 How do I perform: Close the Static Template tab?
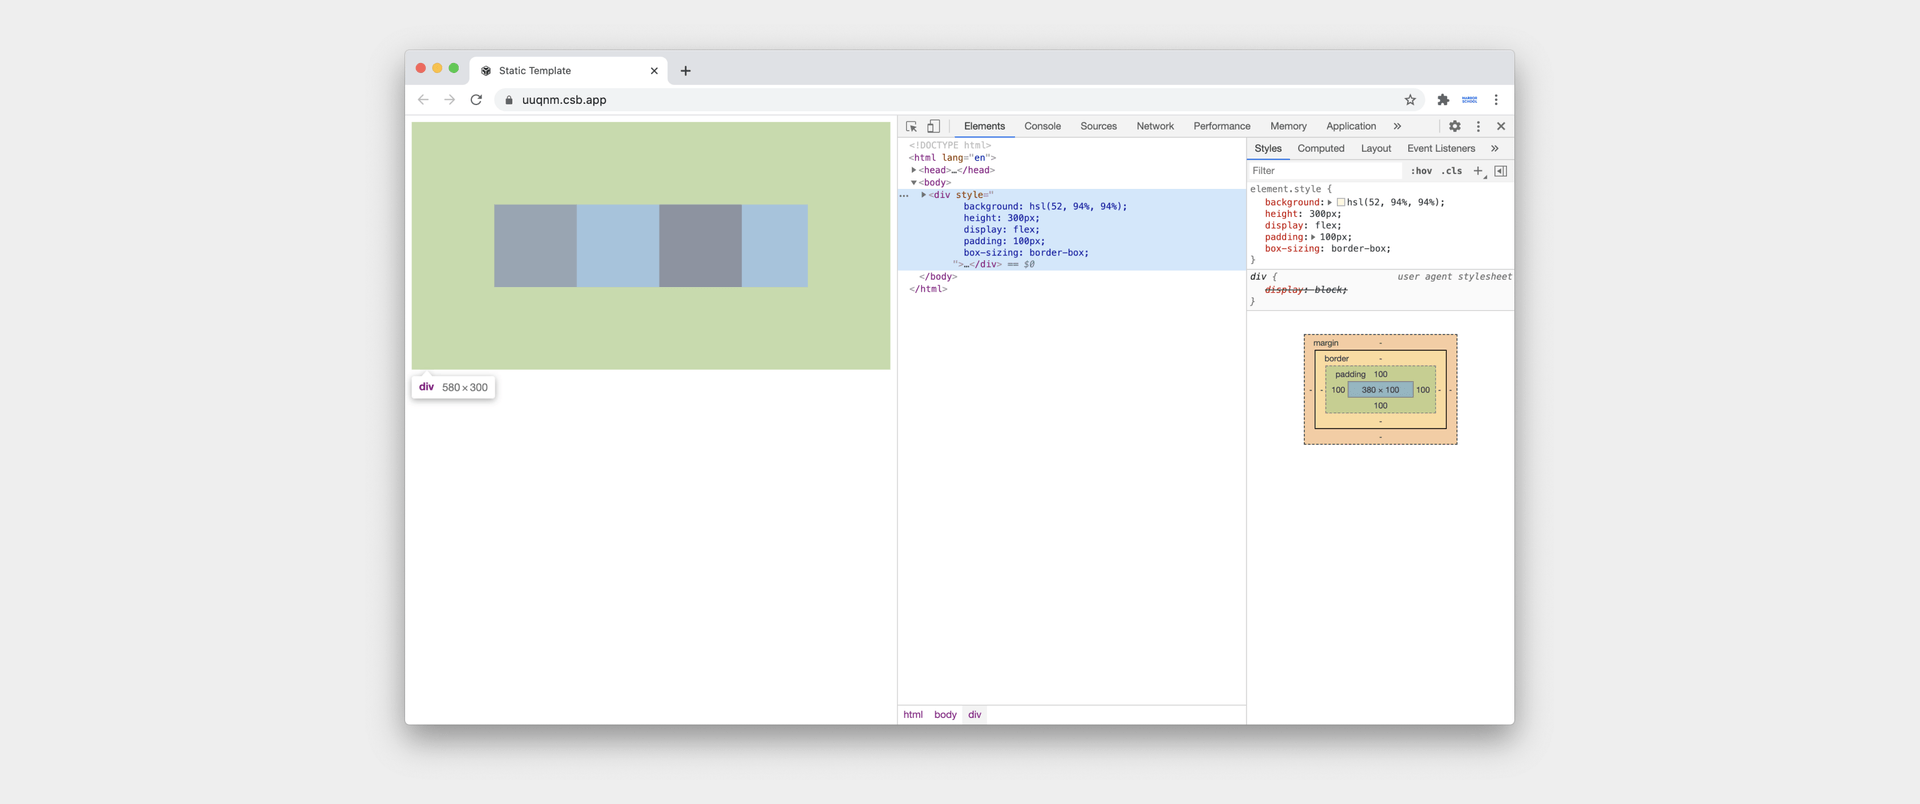coord(654,71)
